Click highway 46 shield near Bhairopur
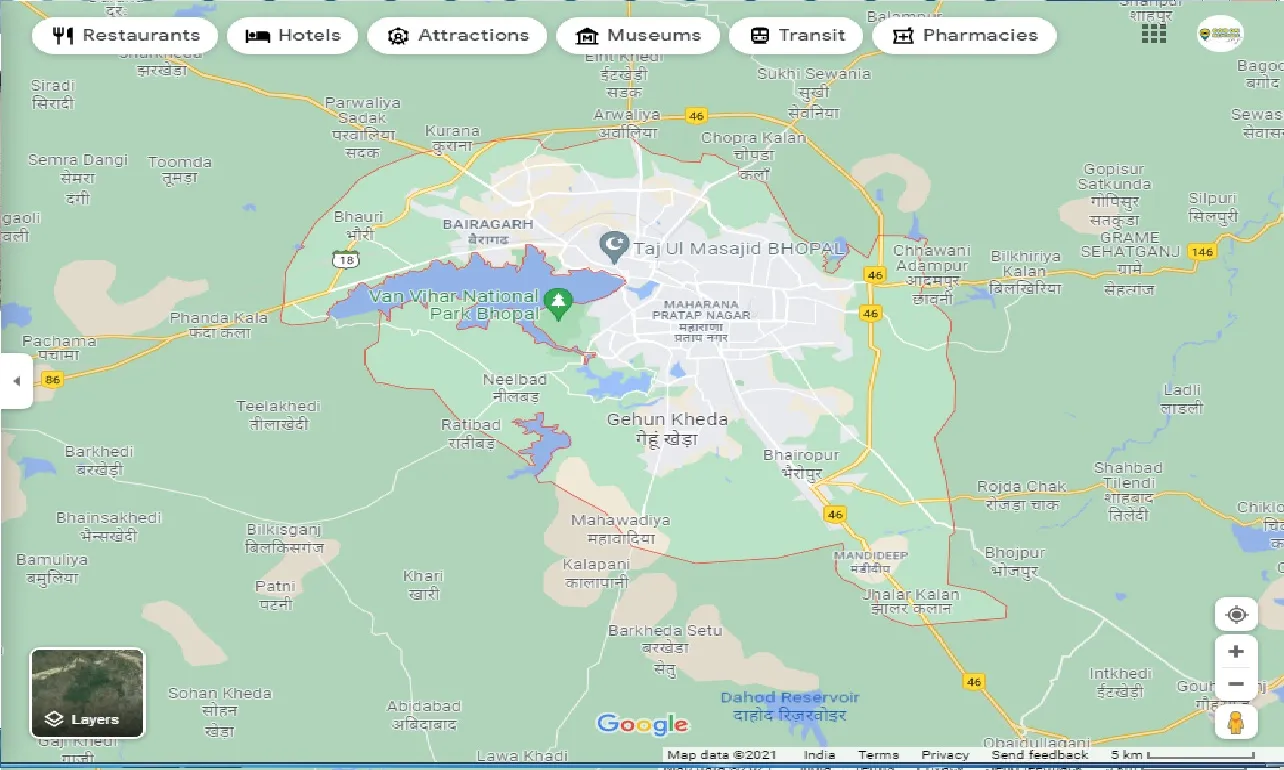The height and width of the screenshot is (770, 1284). point(836,514)
